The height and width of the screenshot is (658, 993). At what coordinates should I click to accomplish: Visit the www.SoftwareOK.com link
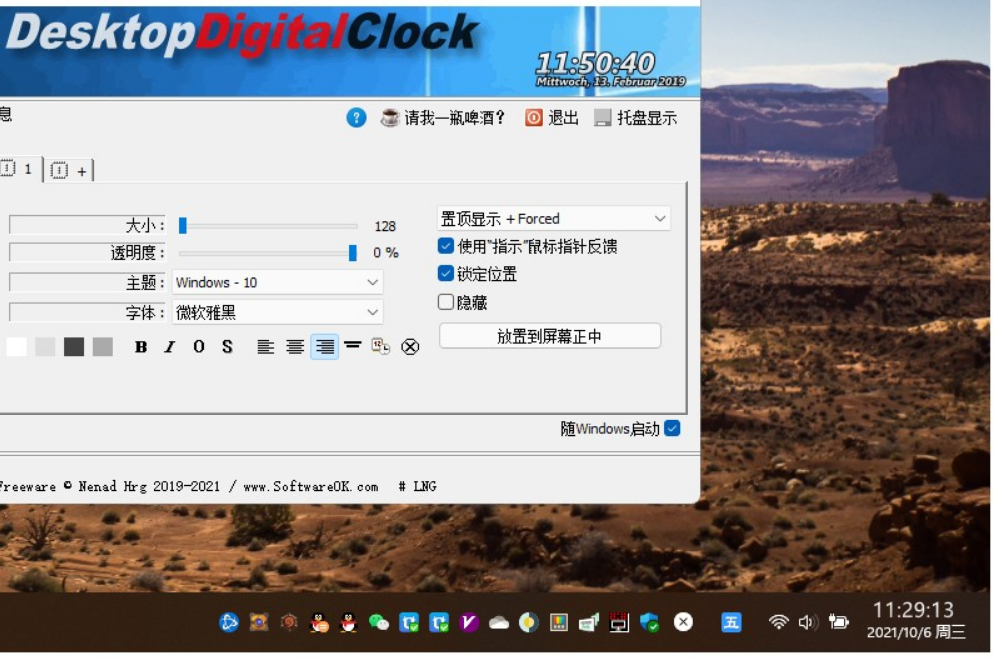[308, 486]
